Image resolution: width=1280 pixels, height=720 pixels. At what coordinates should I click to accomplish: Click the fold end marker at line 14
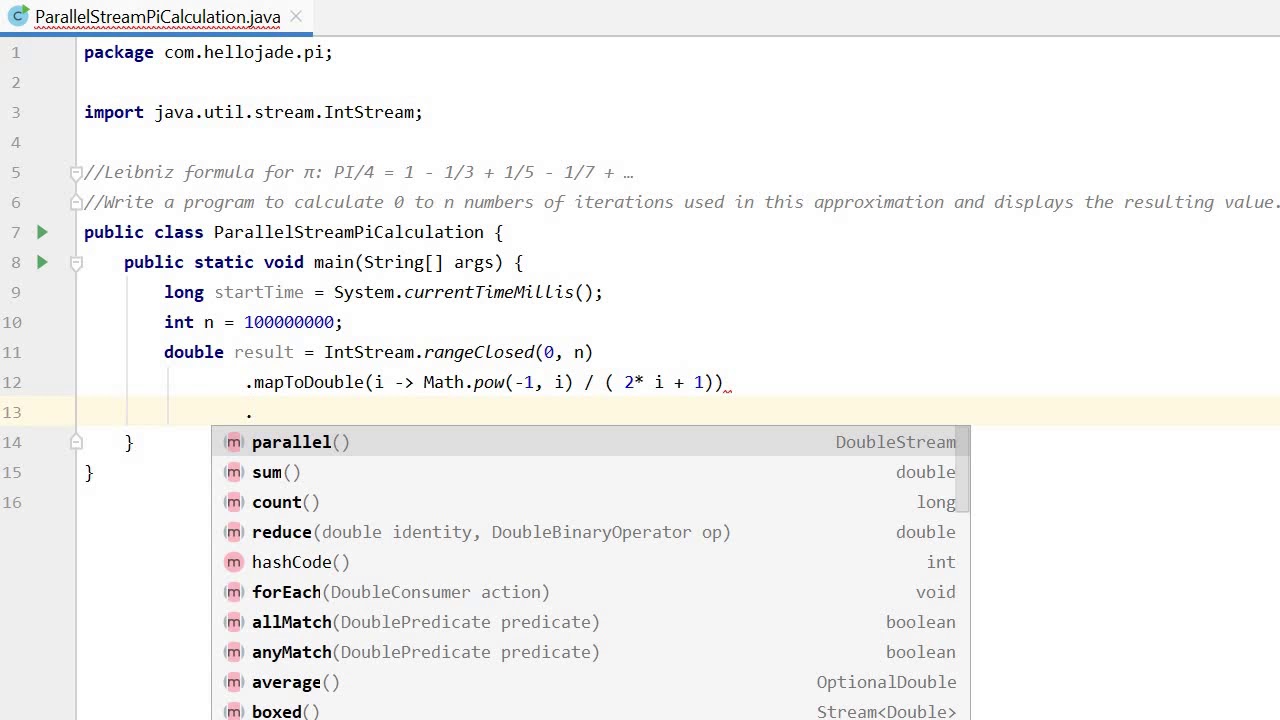pyautogui.click(x=76, y=440)
